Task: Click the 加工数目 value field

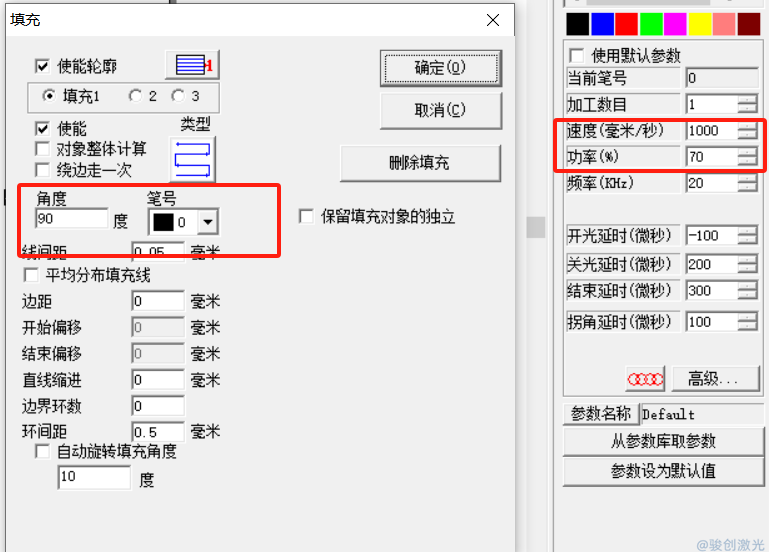Action: coord(712,104)
